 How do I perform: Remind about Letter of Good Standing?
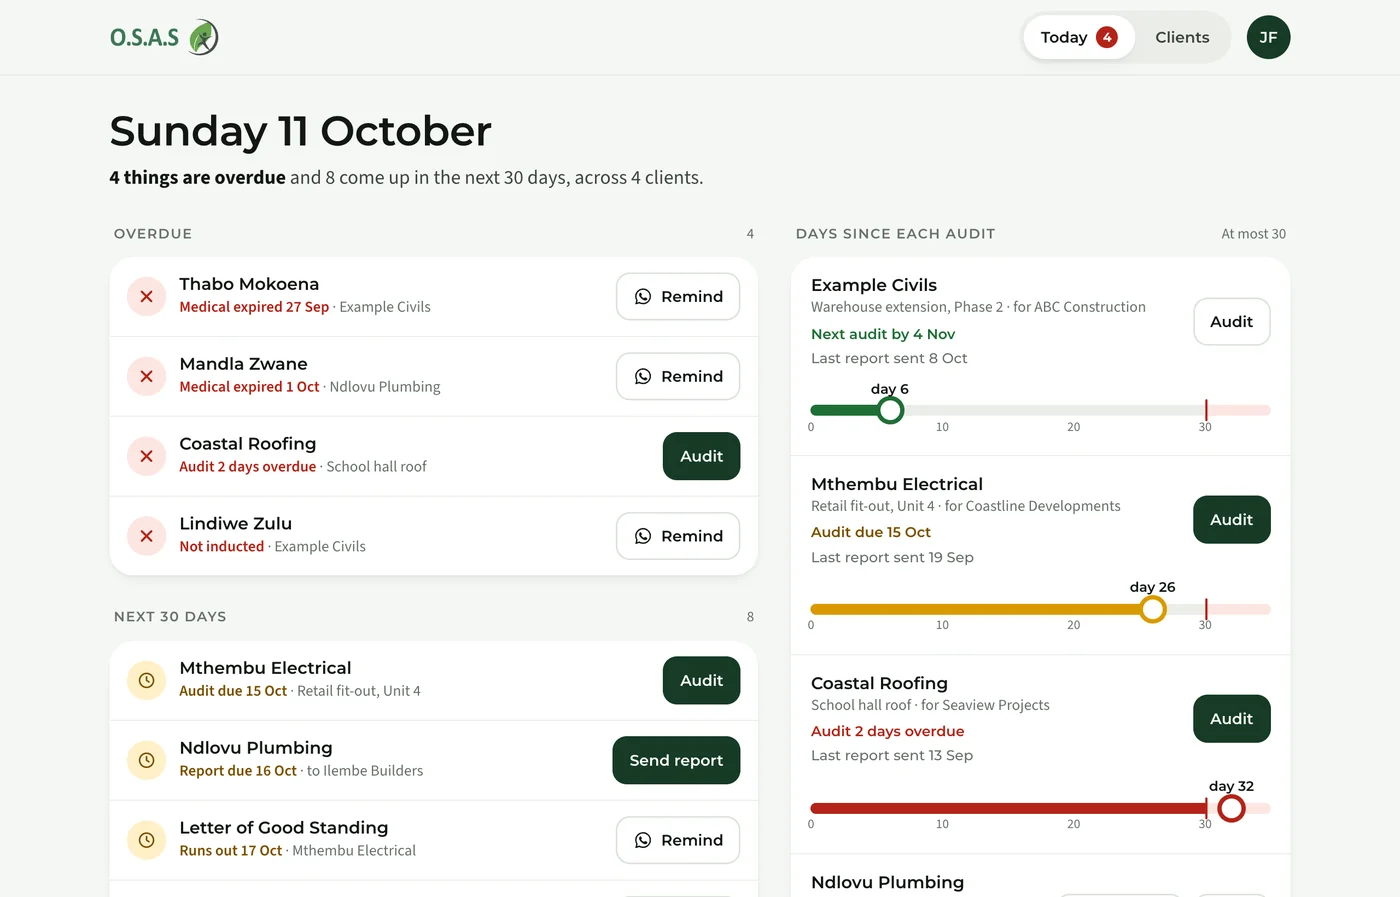678,840
